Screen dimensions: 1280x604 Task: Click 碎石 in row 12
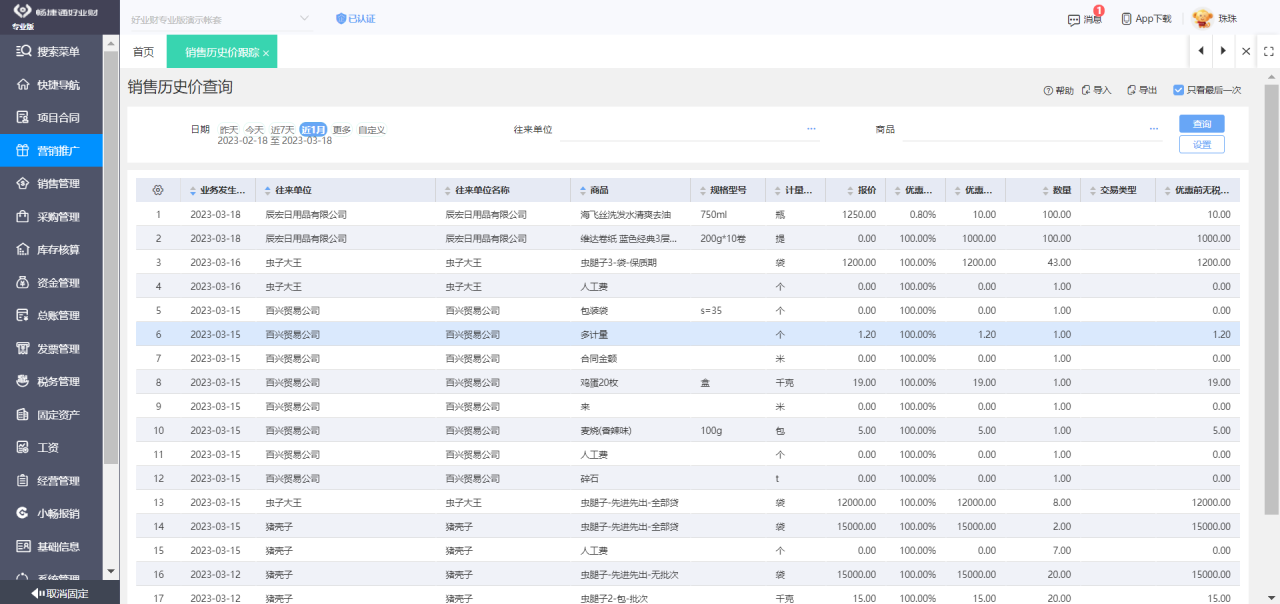click(589, 478)
